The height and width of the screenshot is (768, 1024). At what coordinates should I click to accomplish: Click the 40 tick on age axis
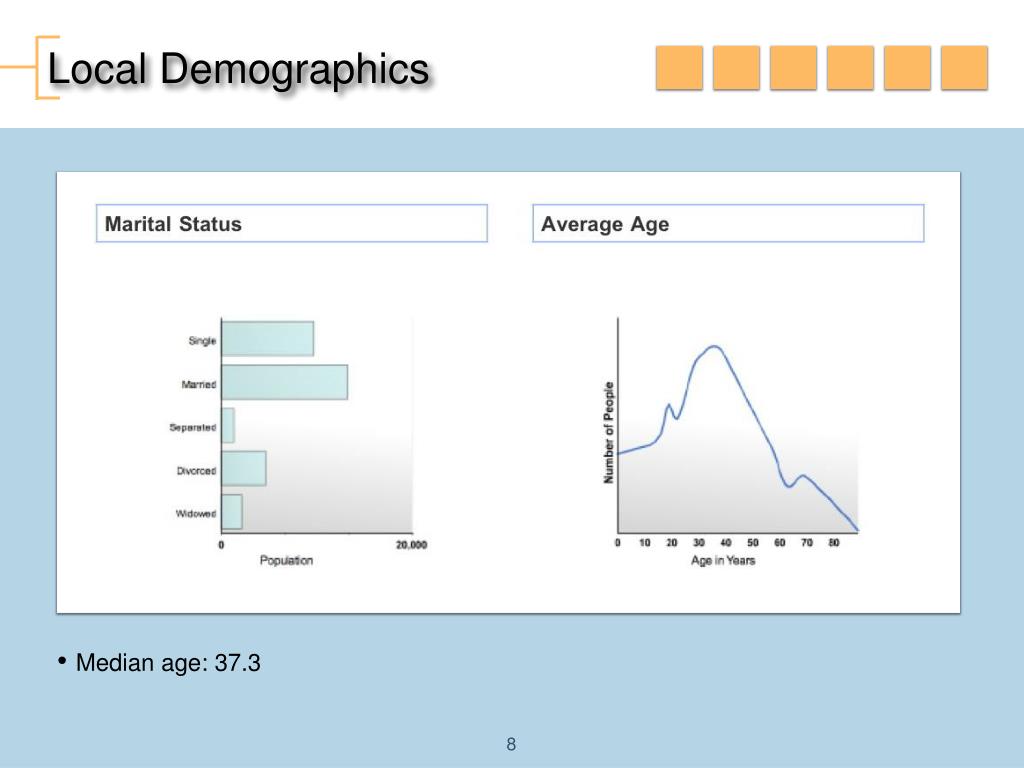pos(726,543)
